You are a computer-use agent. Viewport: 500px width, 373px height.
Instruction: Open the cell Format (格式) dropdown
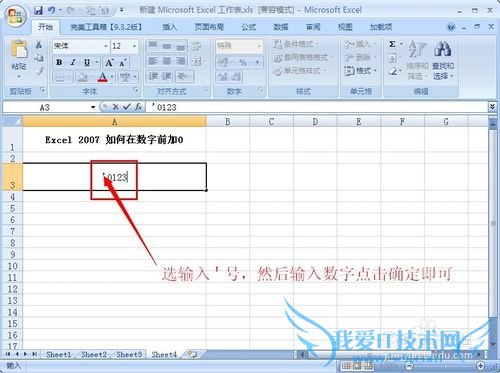tap(360, 71)
